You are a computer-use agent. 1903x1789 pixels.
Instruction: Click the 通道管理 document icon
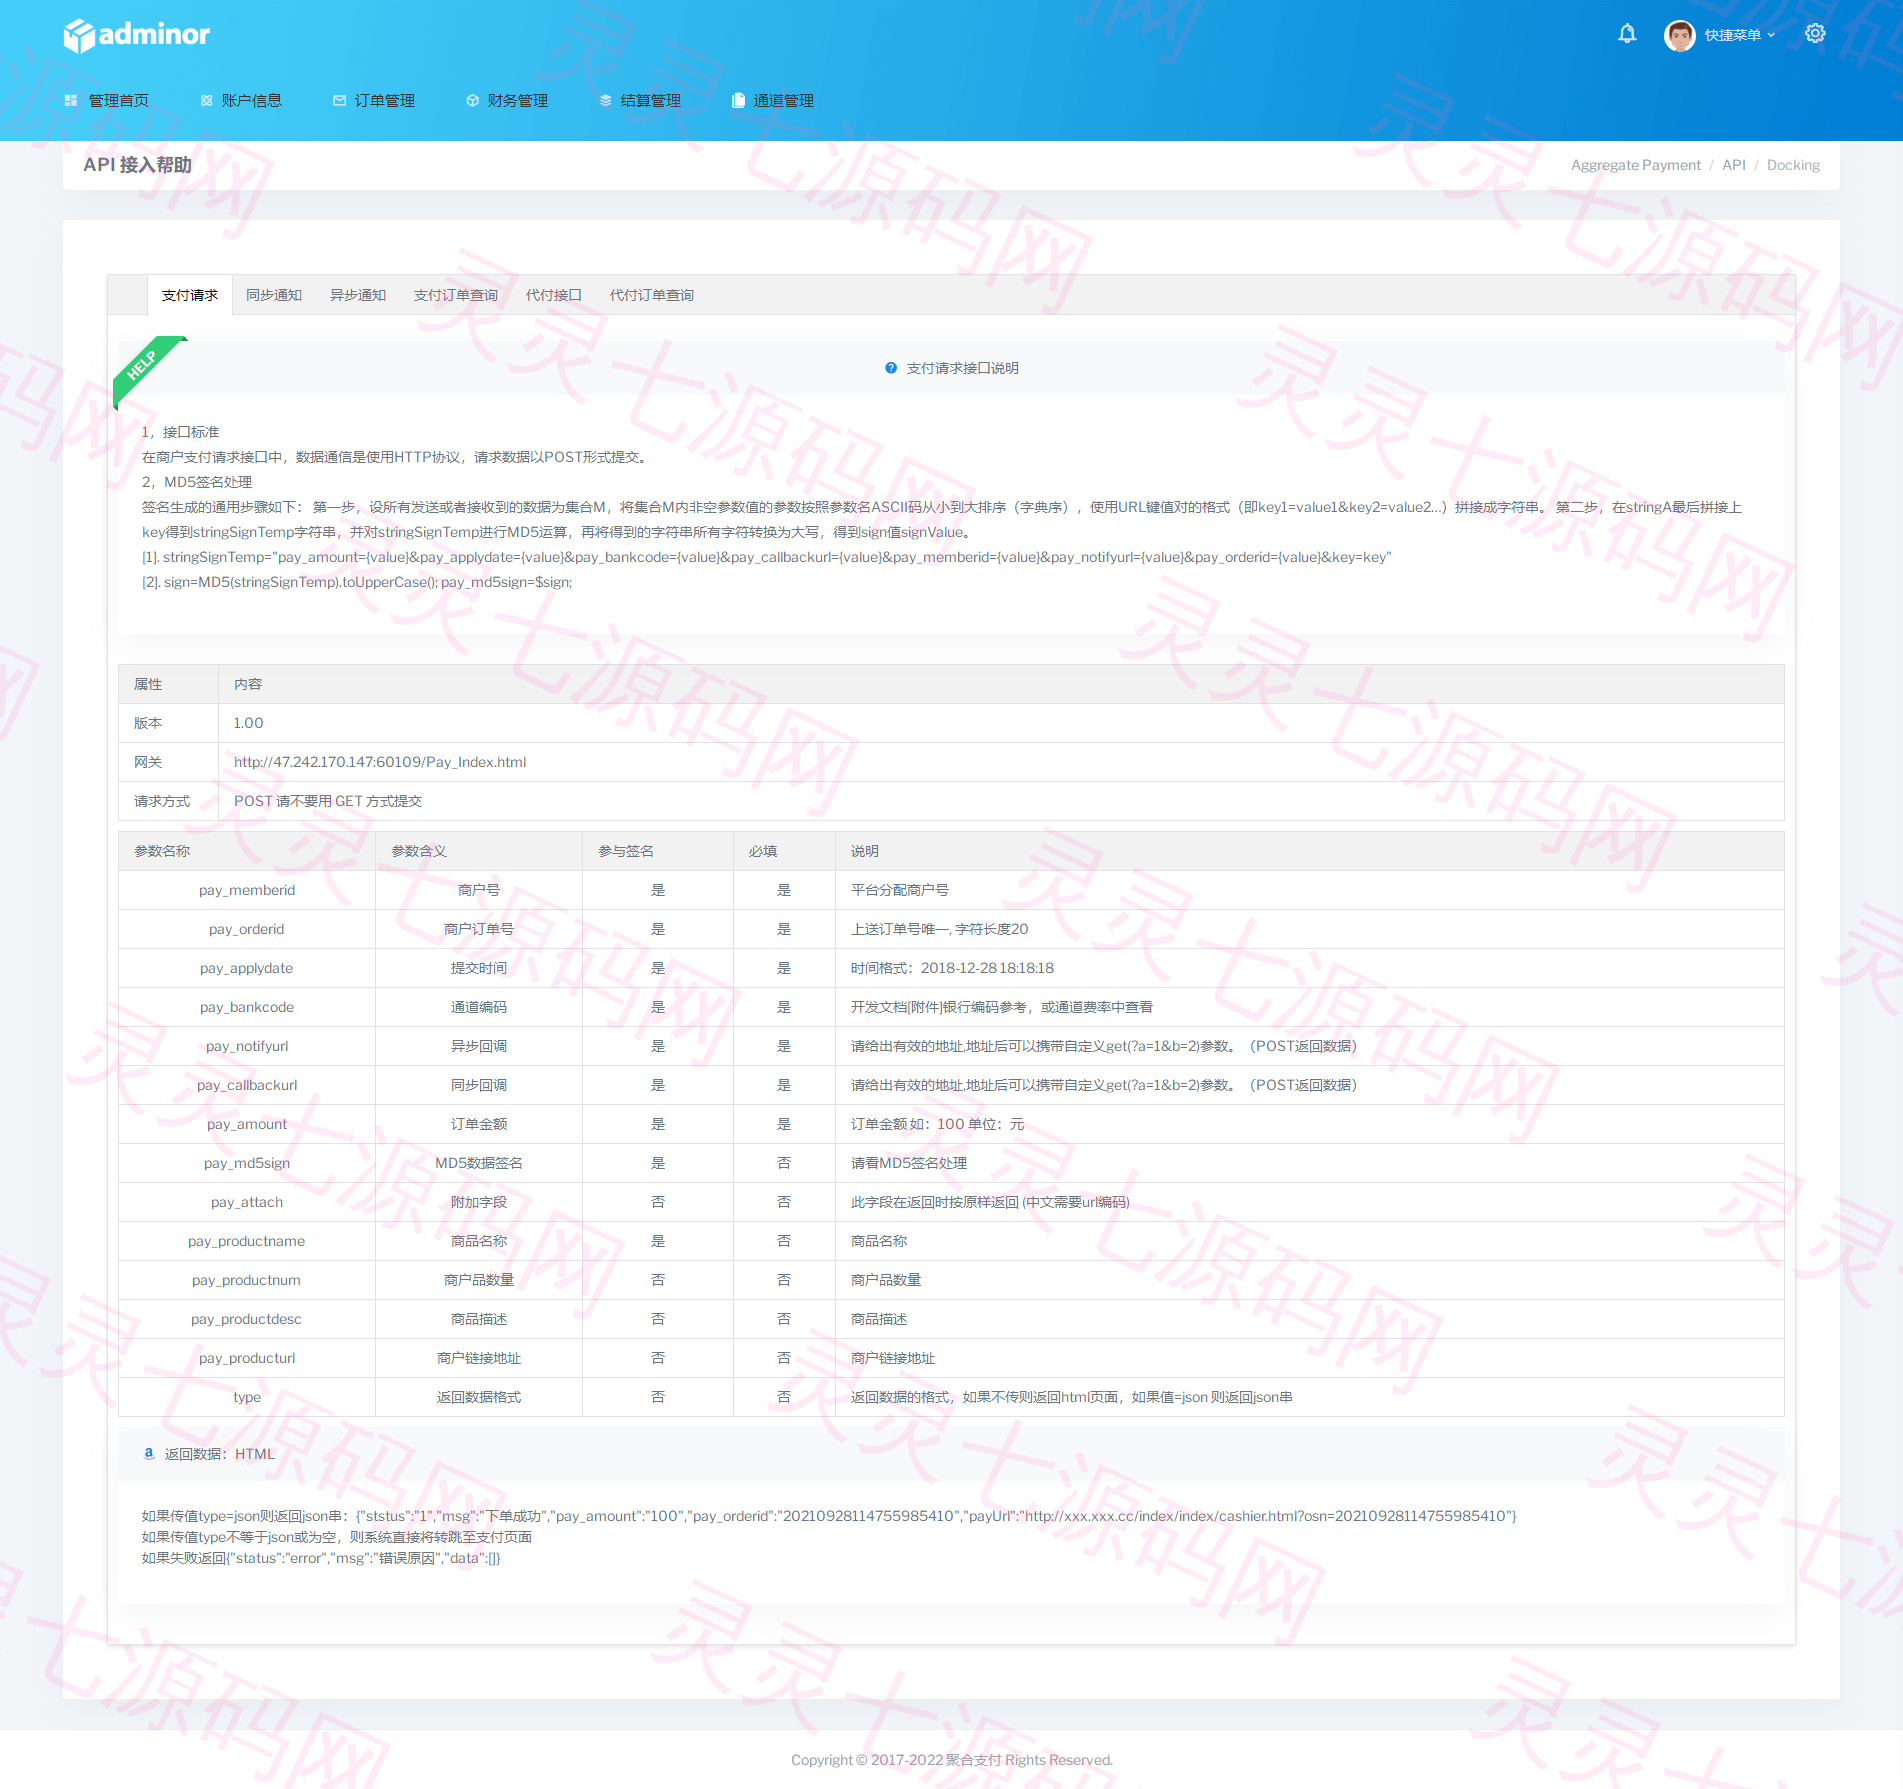tap(738, 100)
